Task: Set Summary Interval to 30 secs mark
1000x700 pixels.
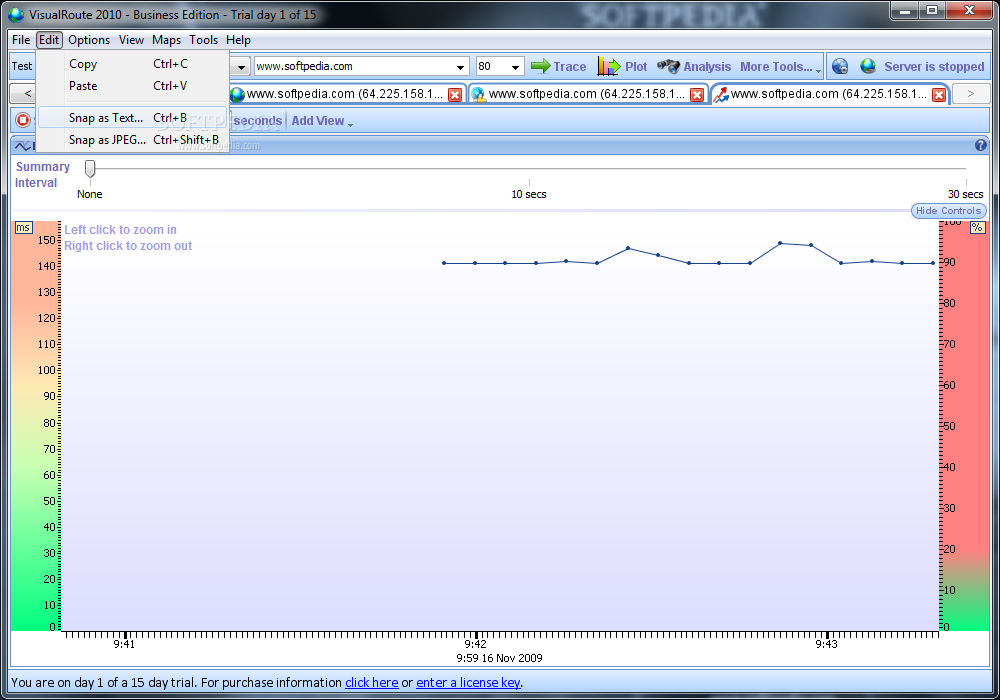Action: coord(966,182)
